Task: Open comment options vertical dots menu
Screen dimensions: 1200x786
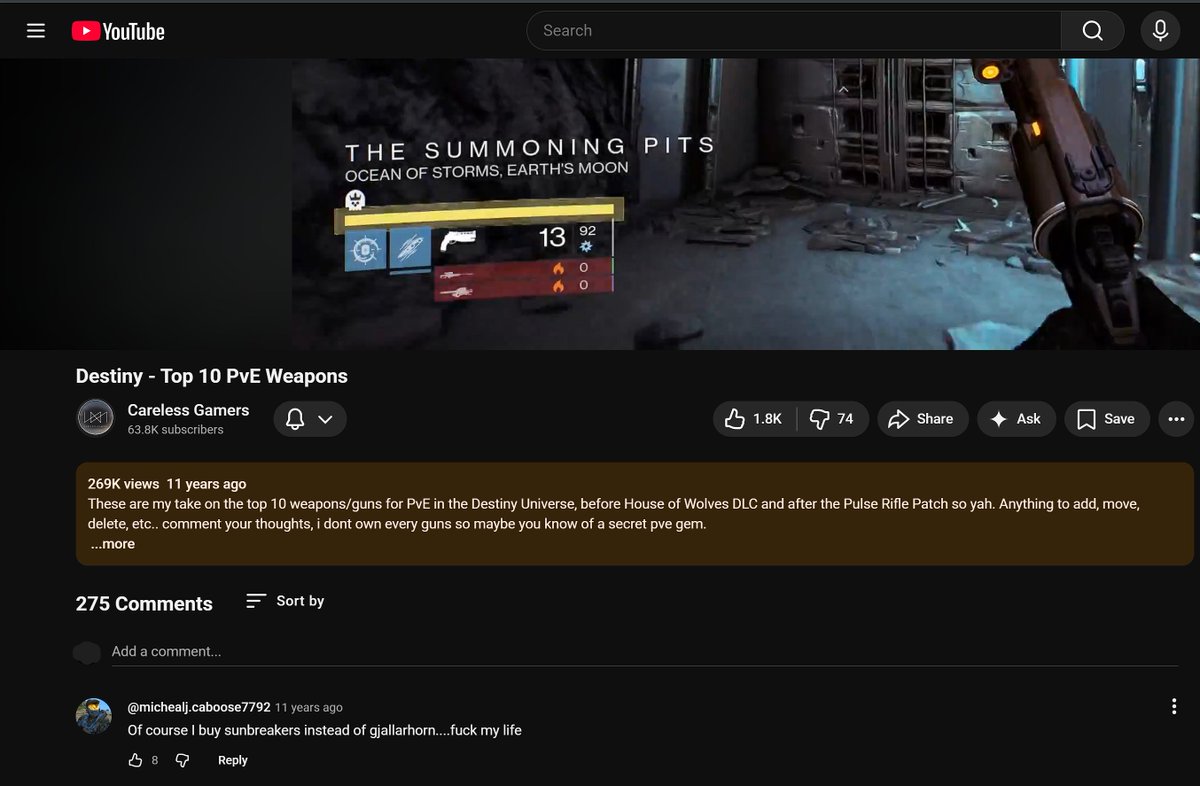Action: point(1174,707)
